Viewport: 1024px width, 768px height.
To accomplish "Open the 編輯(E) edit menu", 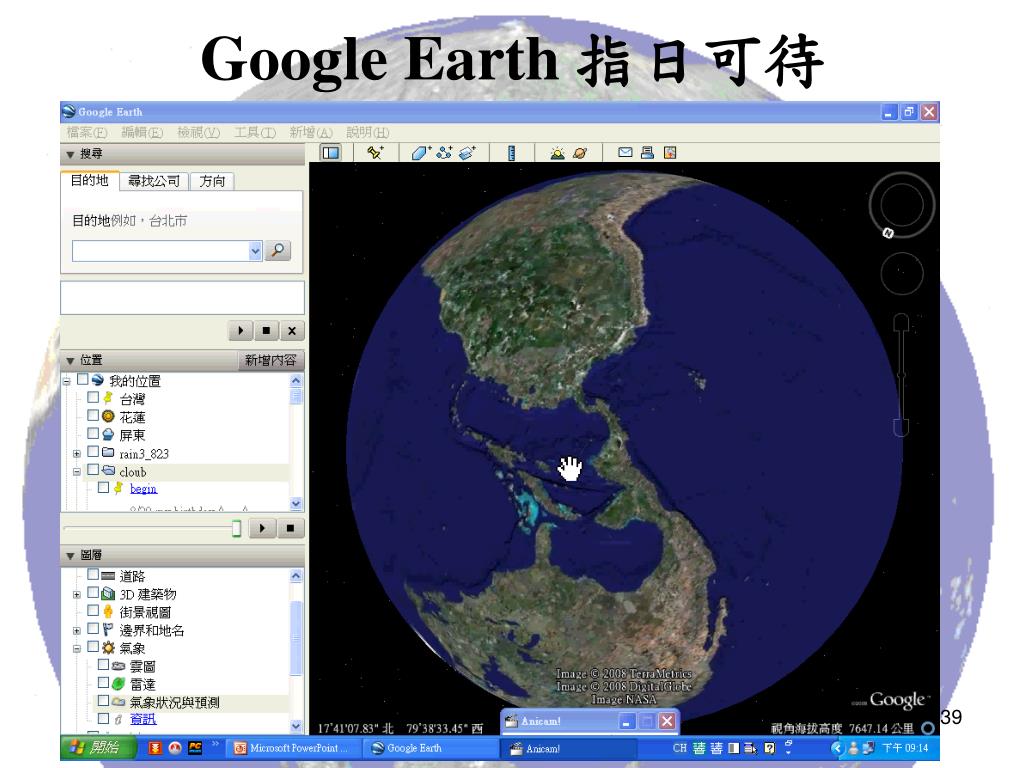I will (142, 133).
